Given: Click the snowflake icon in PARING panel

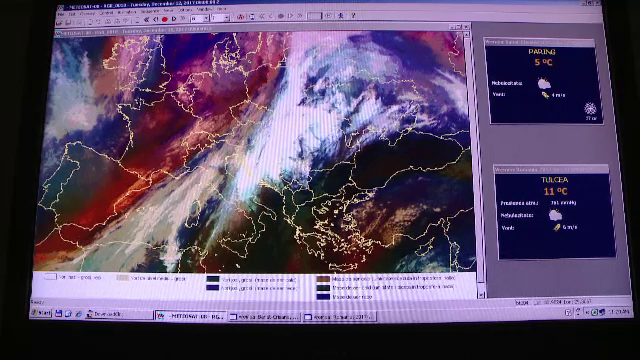Looking at the screenshot, I should [x=590, y=109].
